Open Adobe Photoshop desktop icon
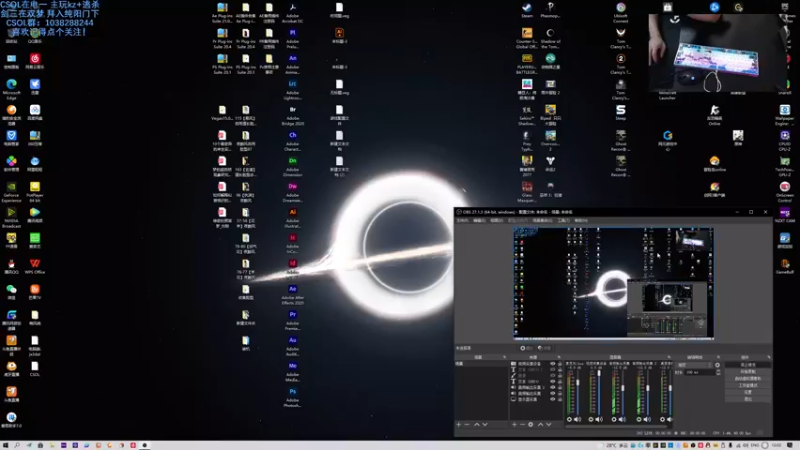 [292, 397]
